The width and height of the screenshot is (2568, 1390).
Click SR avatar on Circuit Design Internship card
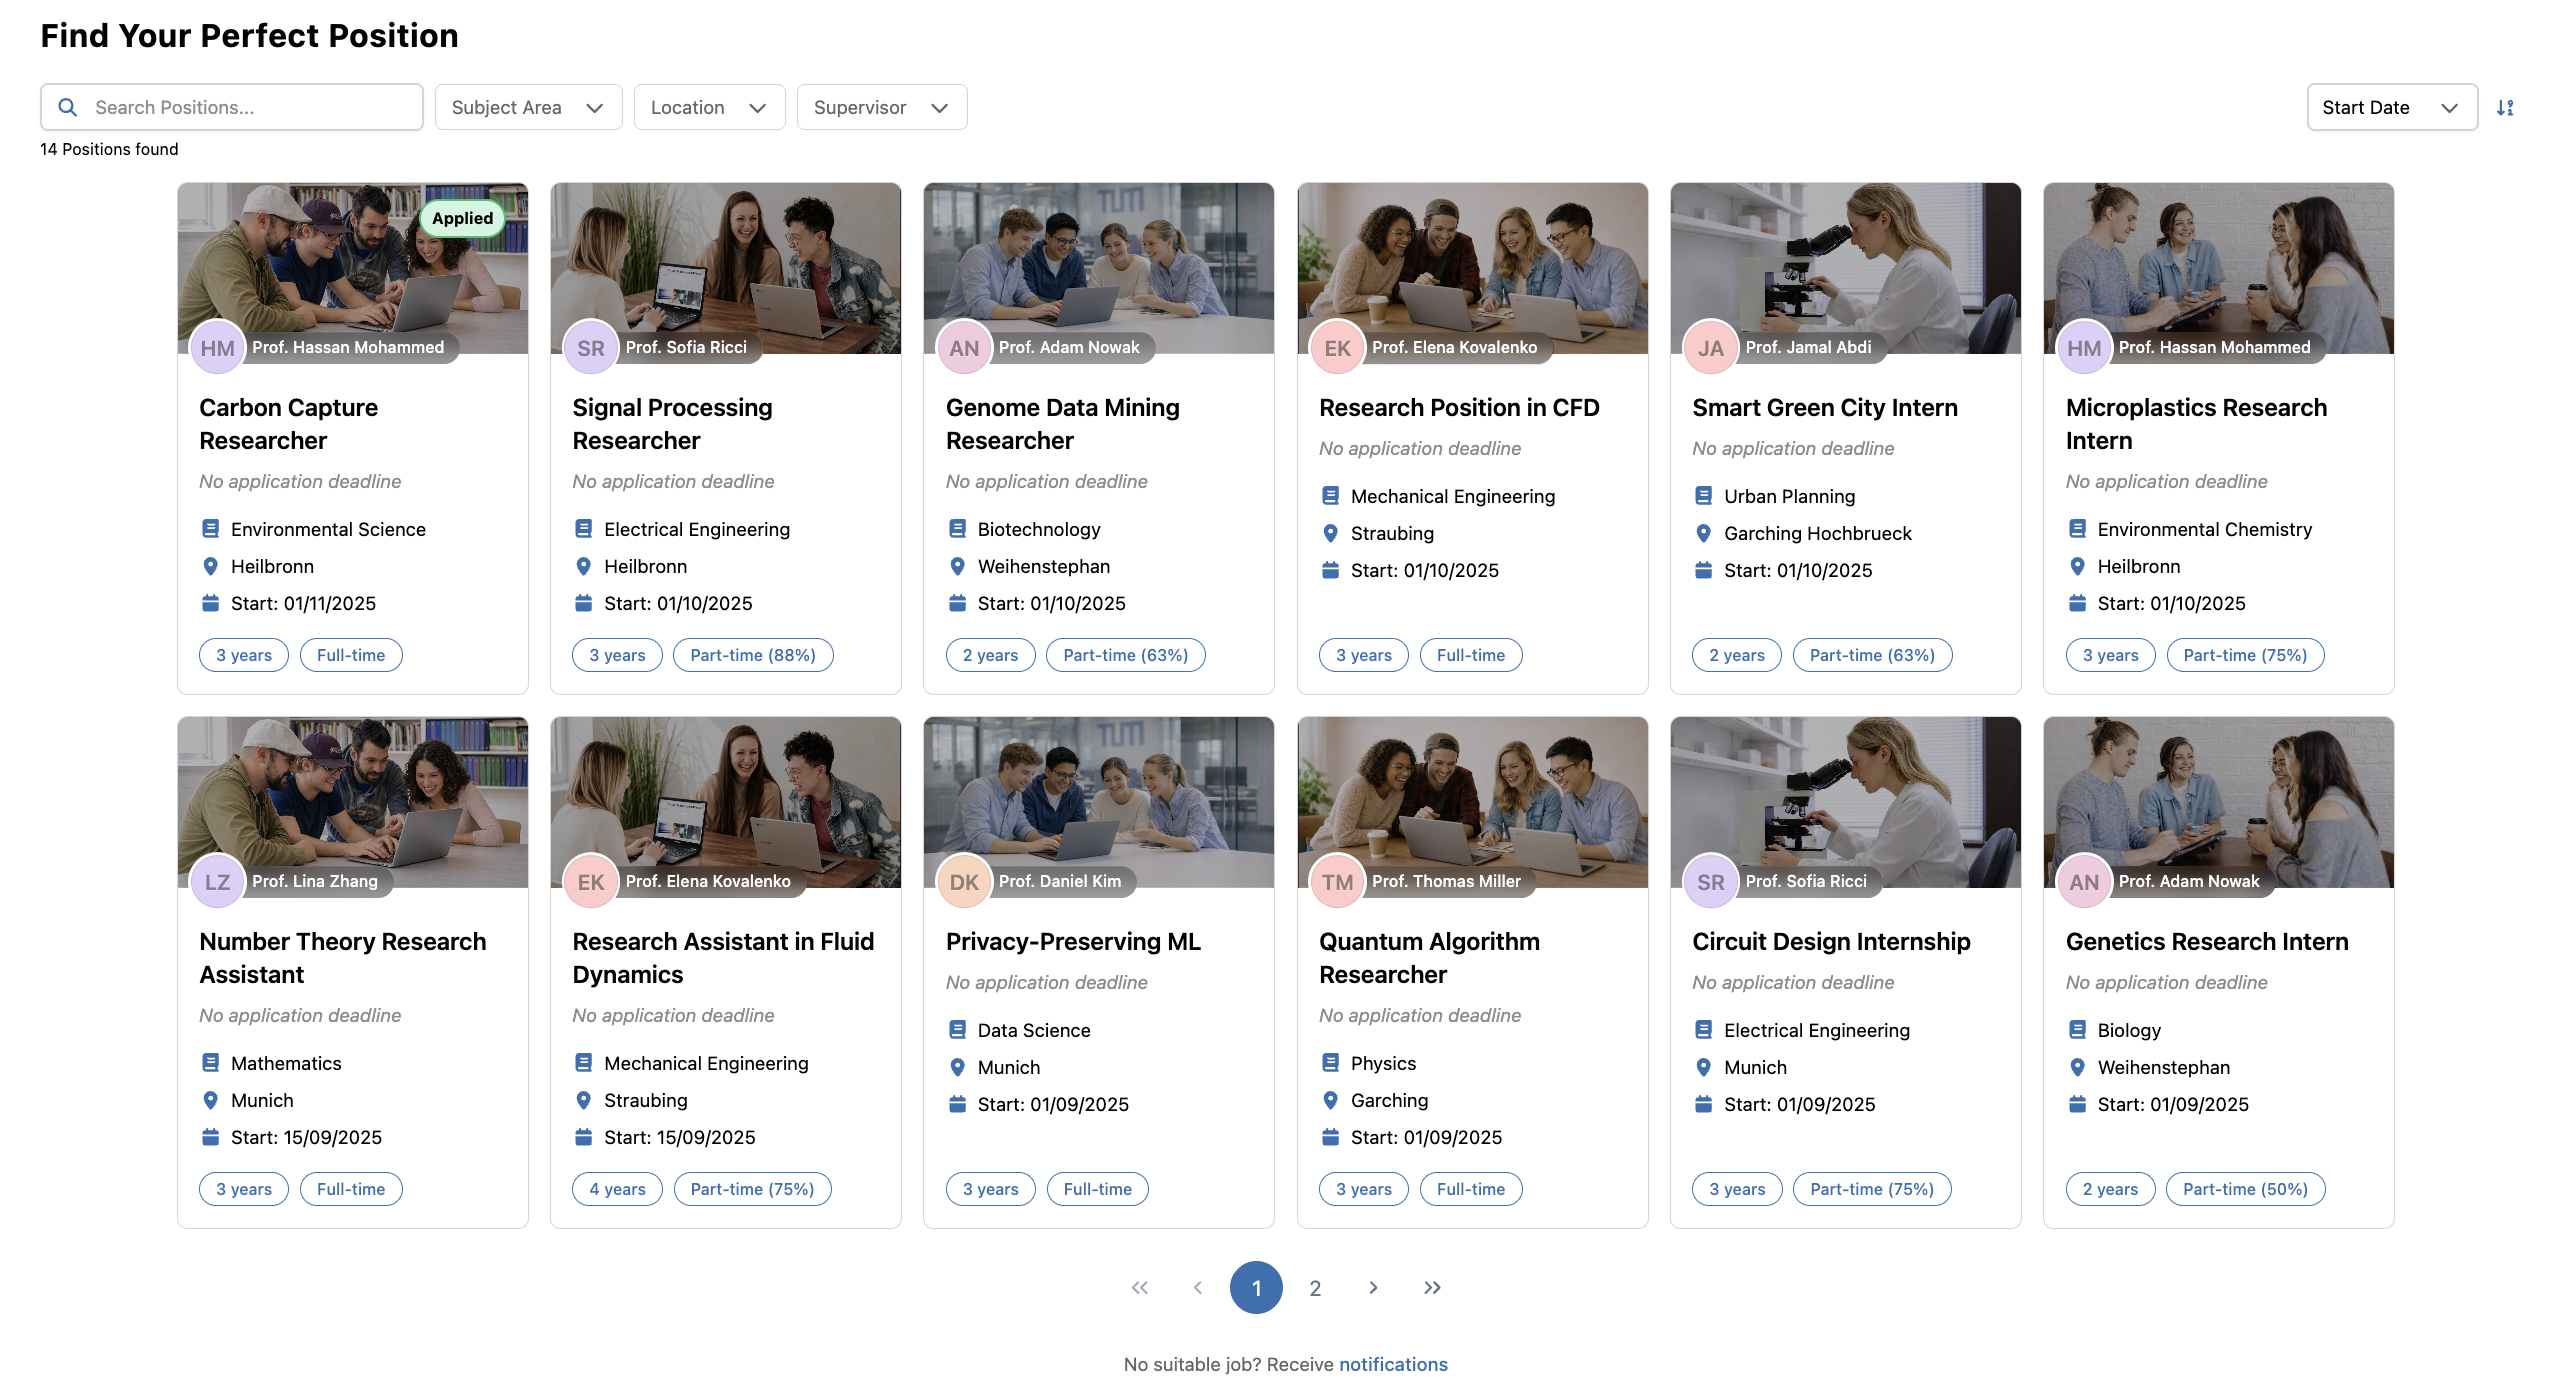tap(1711, 882)
